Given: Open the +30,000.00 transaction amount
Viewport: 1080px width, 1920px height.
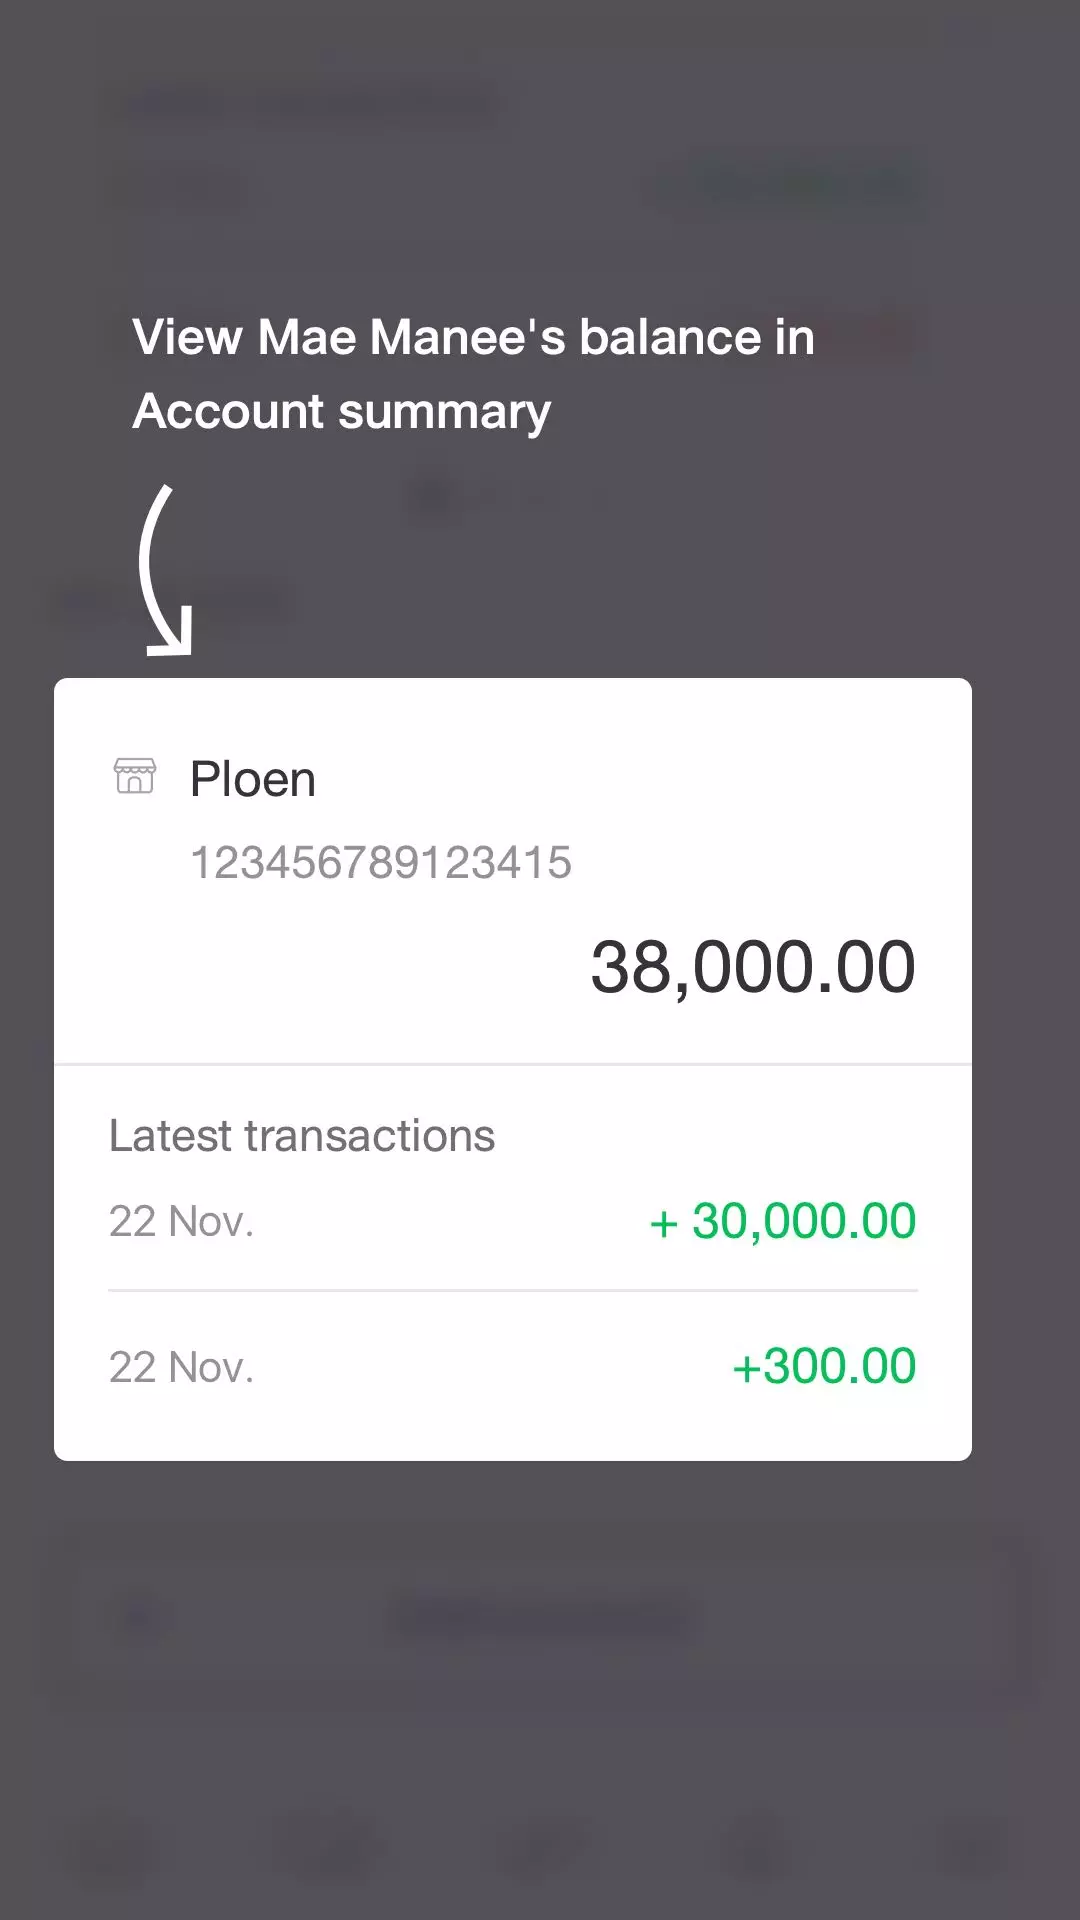Looking at the screenshot, I should point(782,1221).
